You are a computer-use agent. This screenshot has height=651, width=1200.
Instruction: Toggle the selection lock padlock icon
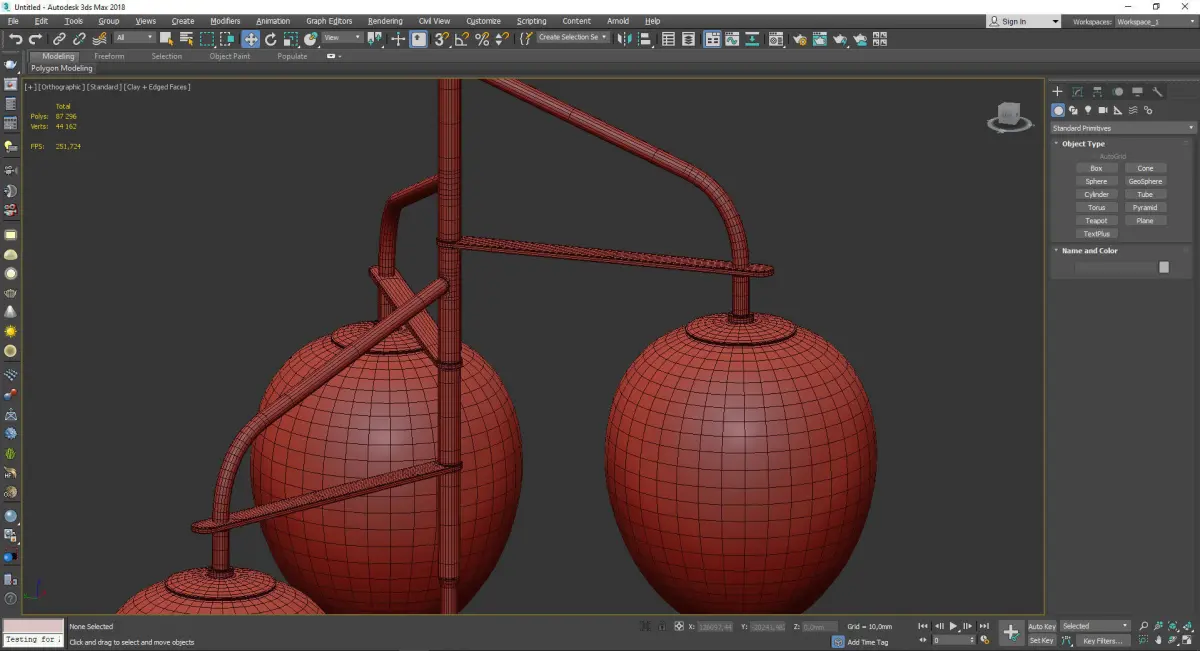click(662, 626)
